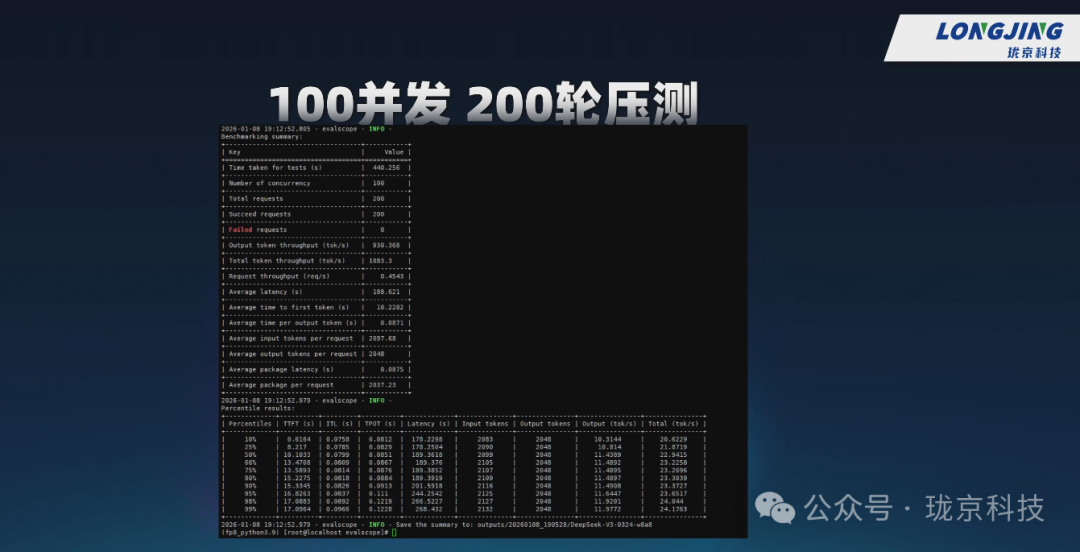
Task: Click 'Average output tokens per request'
Action: [293, 354]
